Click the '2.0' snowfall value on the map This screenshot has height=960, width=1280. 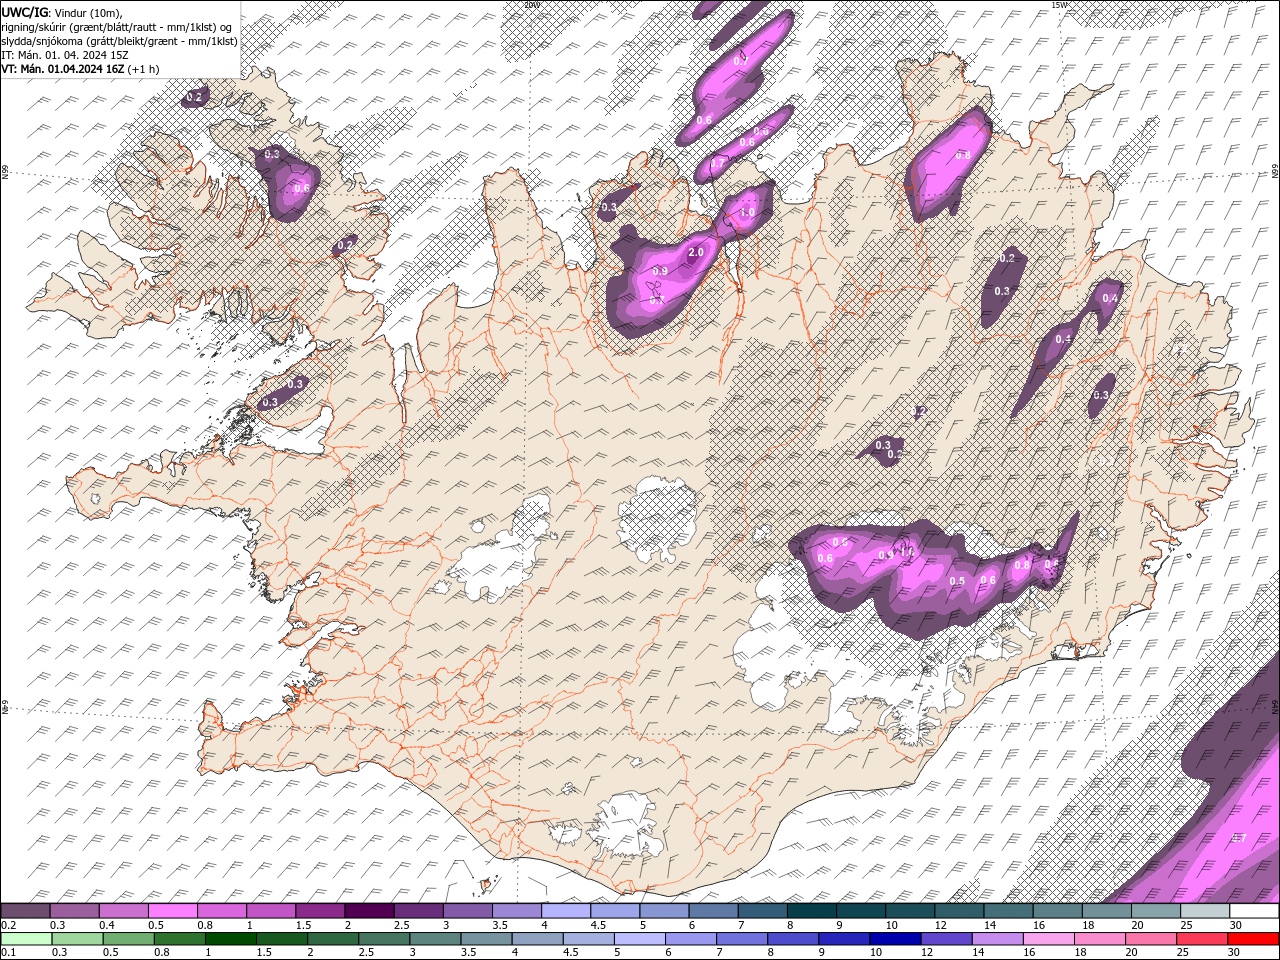point(696,253)
